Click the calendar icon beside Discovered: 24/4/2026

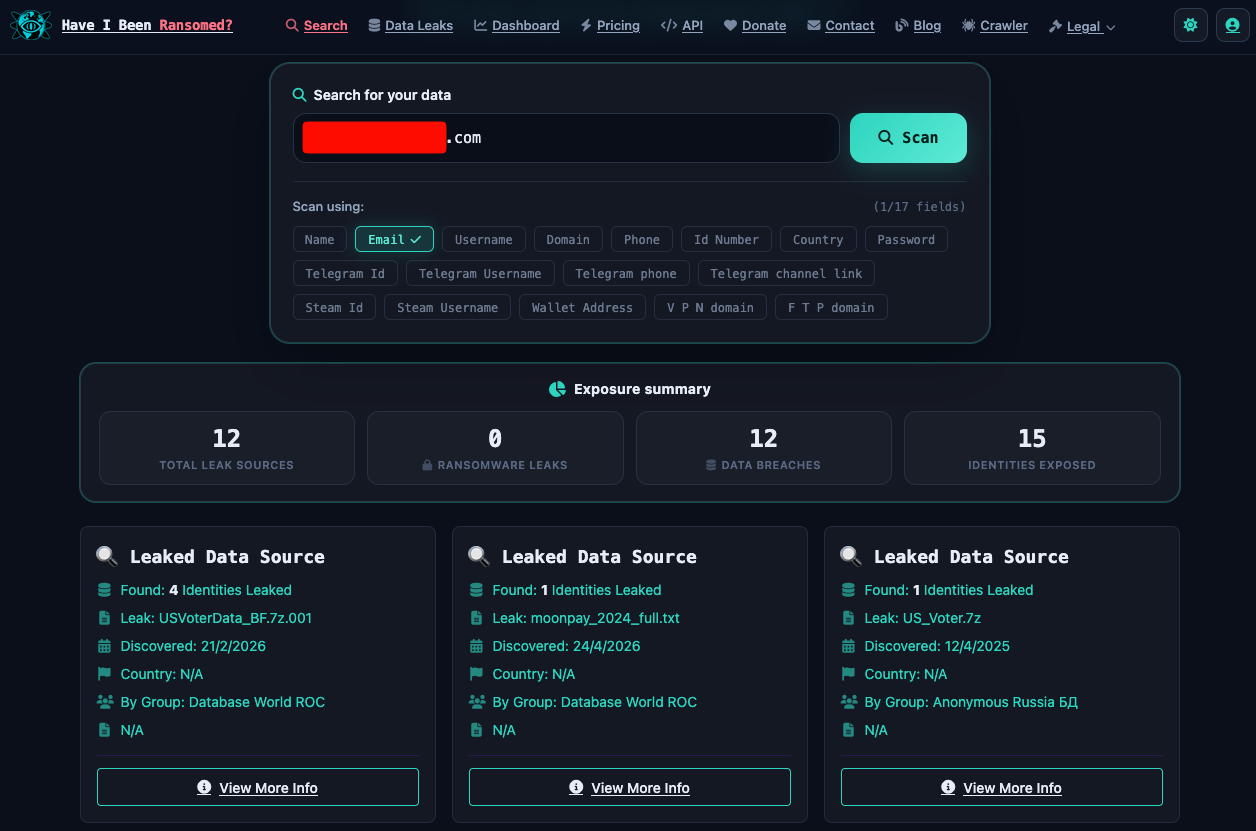pyautogui.click(x=477, y=646)
